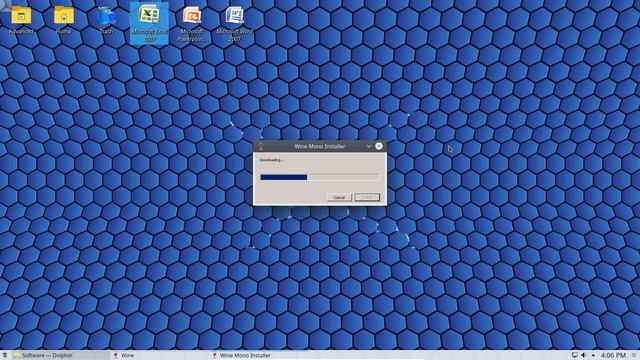Screen dimensions: 640x360
Task: Minimize Wine Mono Installer with the chevron
Action: click(369, 146)
